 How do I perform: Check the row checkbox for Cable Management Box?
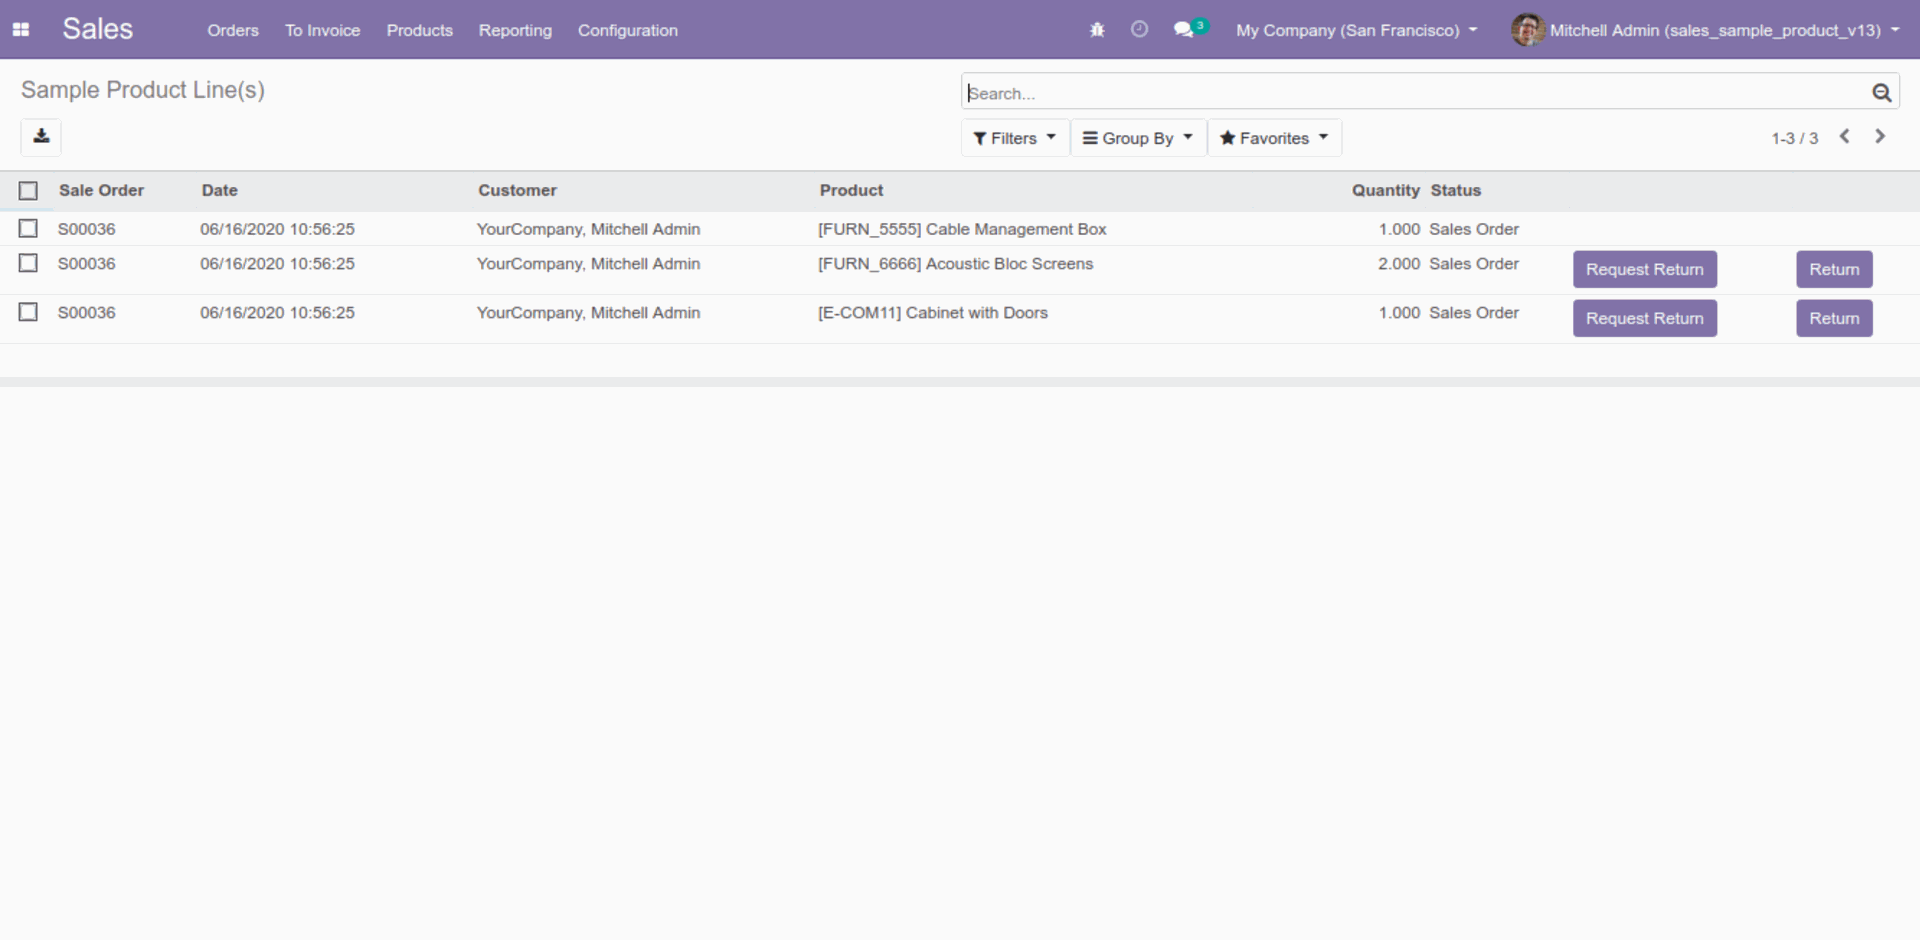28,228
